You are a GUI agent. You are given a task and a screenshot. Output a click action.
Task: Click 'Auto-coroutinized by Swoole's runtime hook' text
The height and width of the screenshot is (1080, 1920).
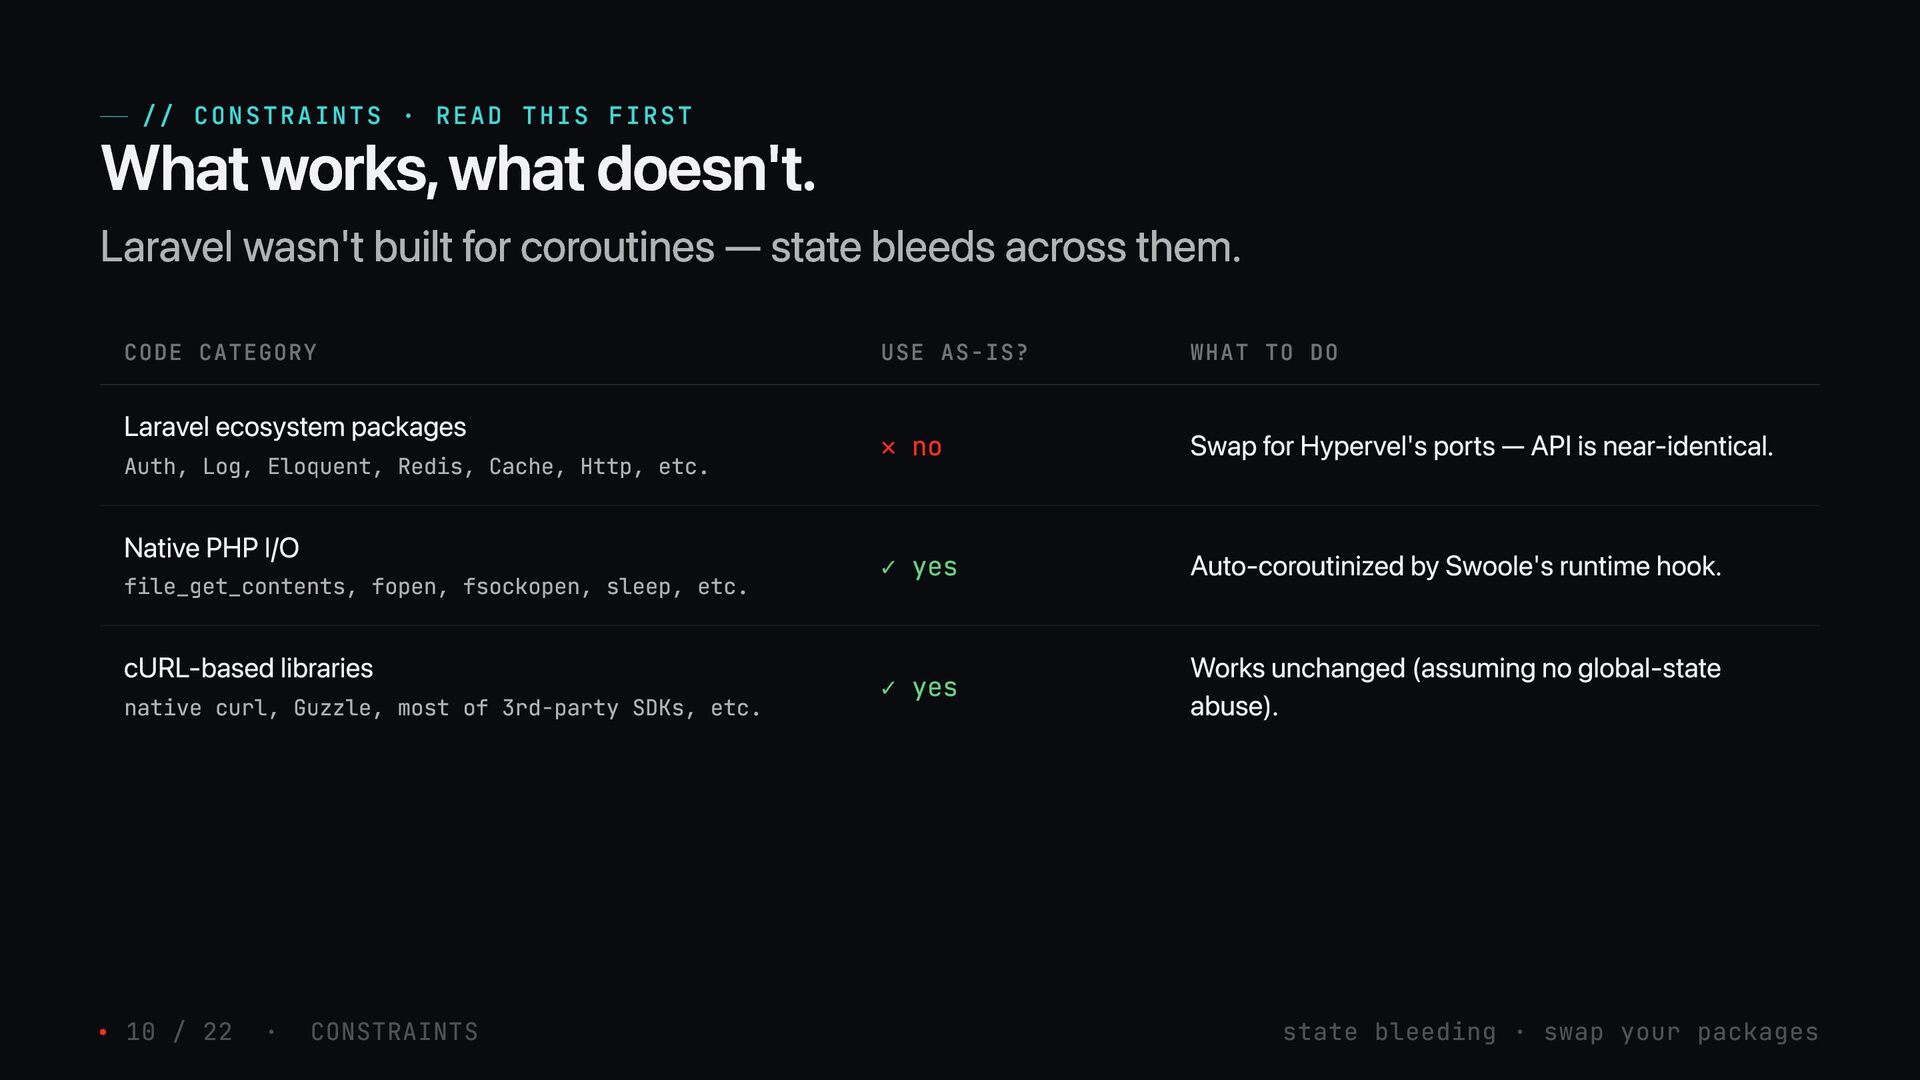[x=1455, y=566]
